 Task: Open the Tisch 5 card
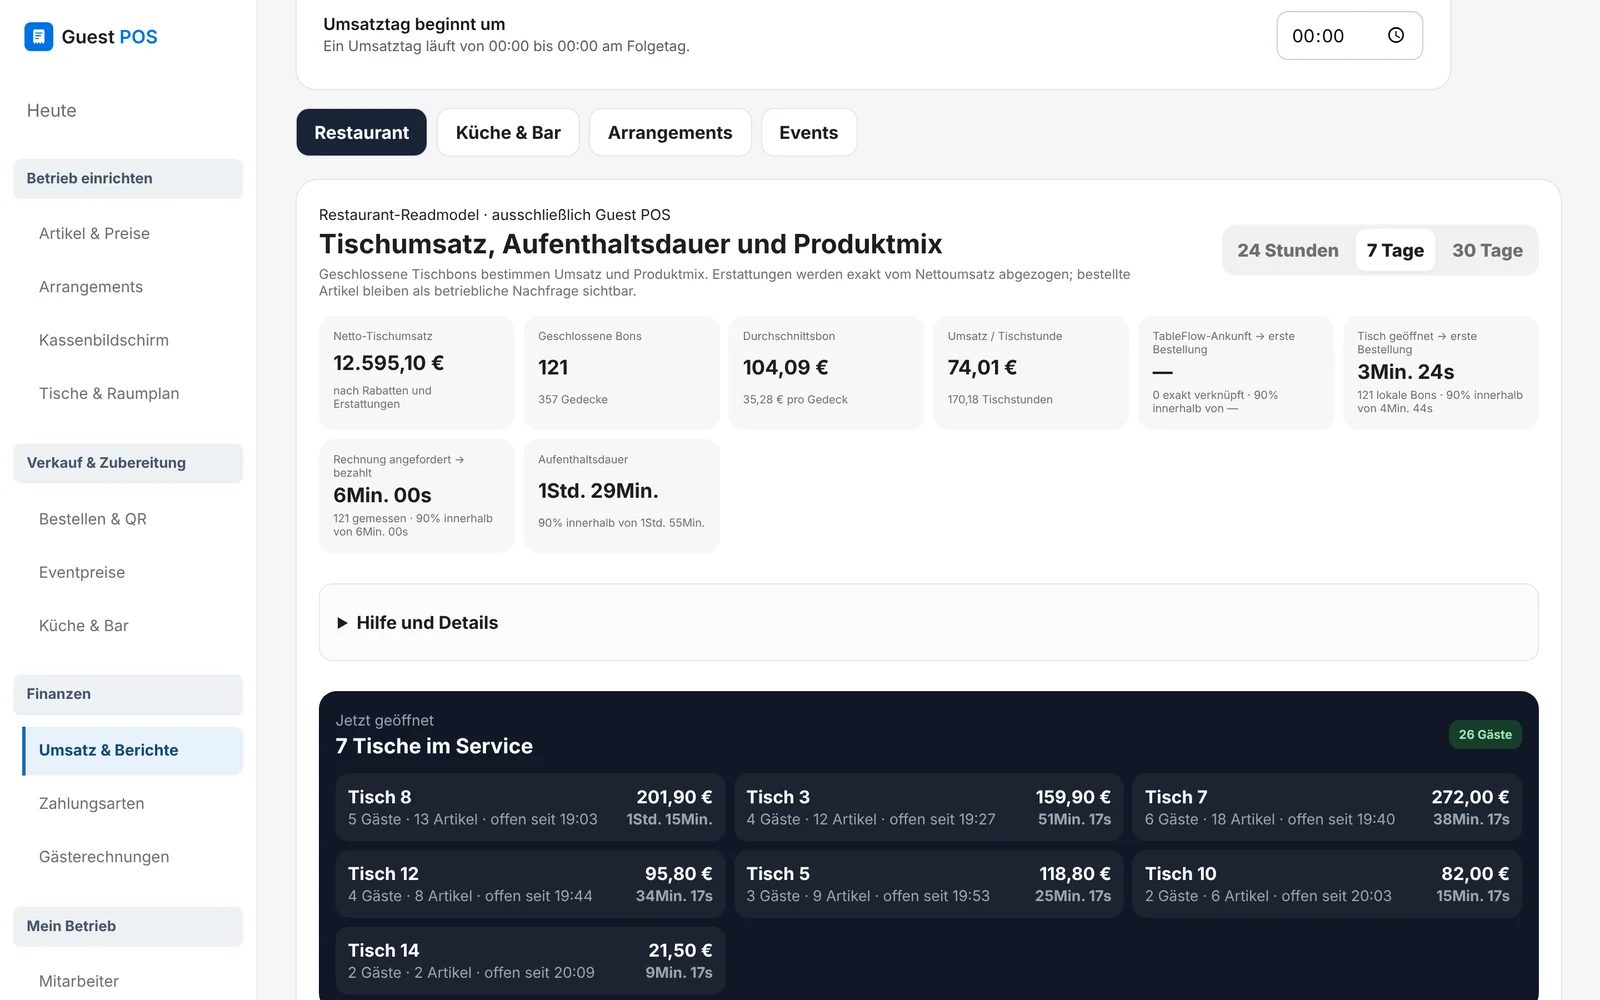coord(928,884)
